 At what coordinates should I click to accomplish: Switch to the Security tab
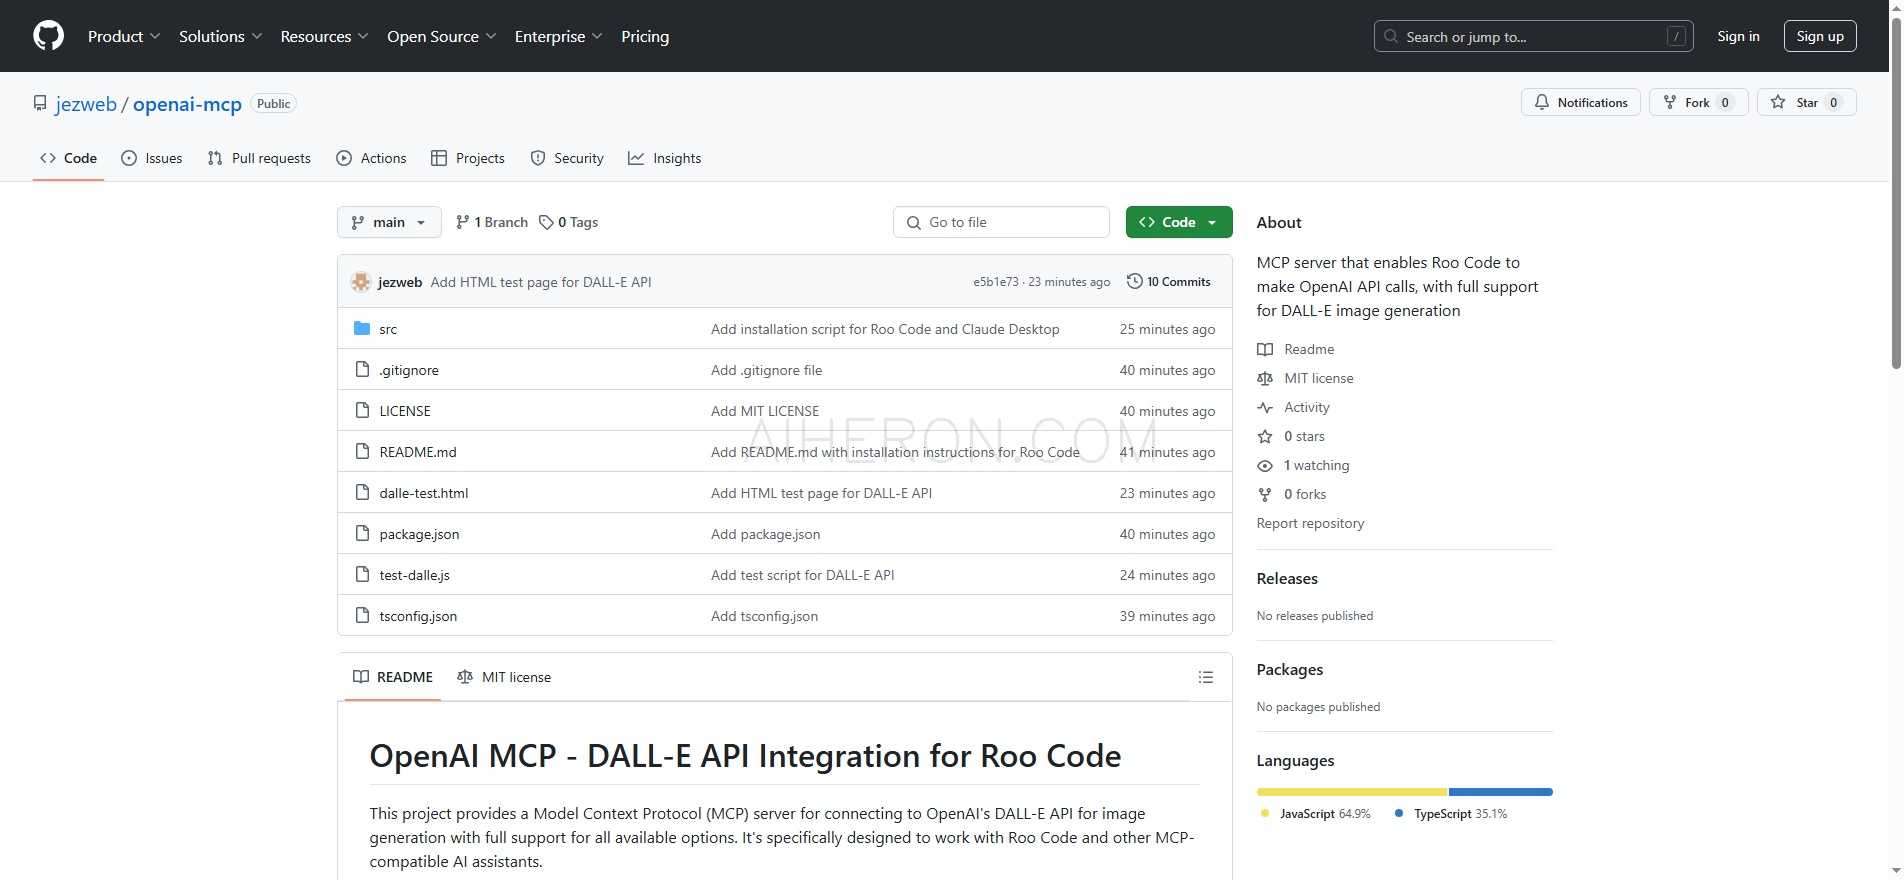(x=567, y=158)
